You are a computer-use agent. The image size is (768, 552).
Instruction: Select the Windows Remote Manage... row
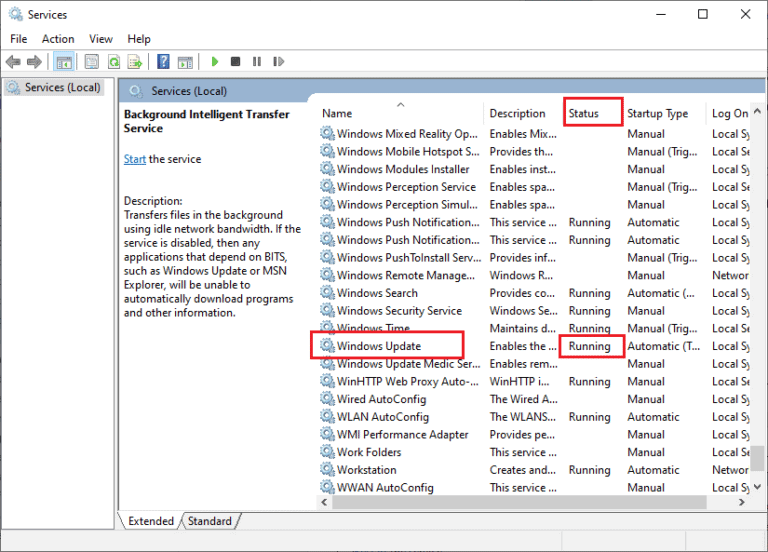pyautogui.click(x=534, y=275)
